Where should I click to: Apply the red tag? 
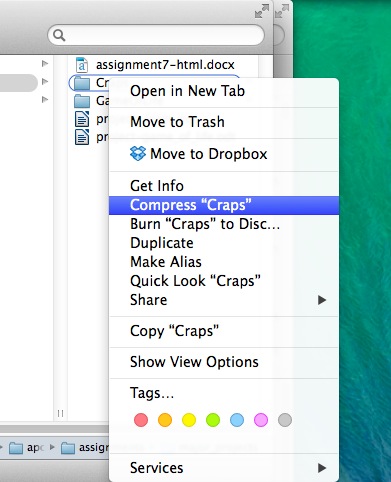(x=141, y=420)
